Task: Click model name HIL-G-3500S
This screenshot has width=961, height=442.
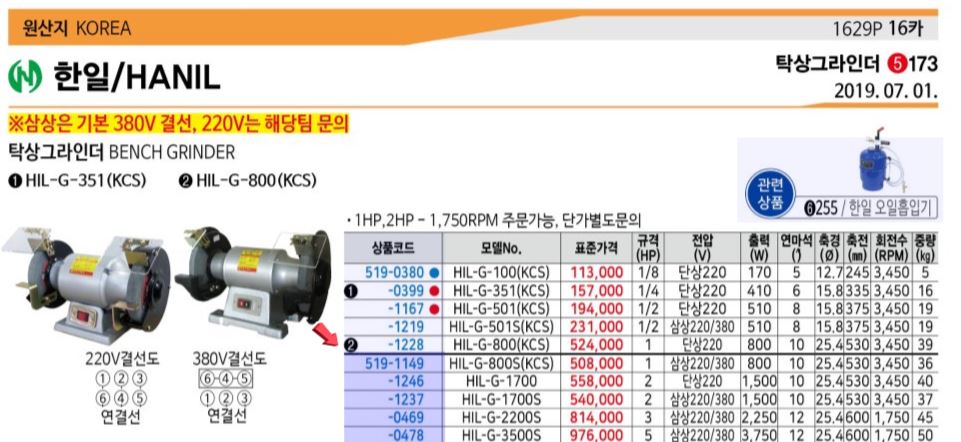Action: tap(501, 435)
